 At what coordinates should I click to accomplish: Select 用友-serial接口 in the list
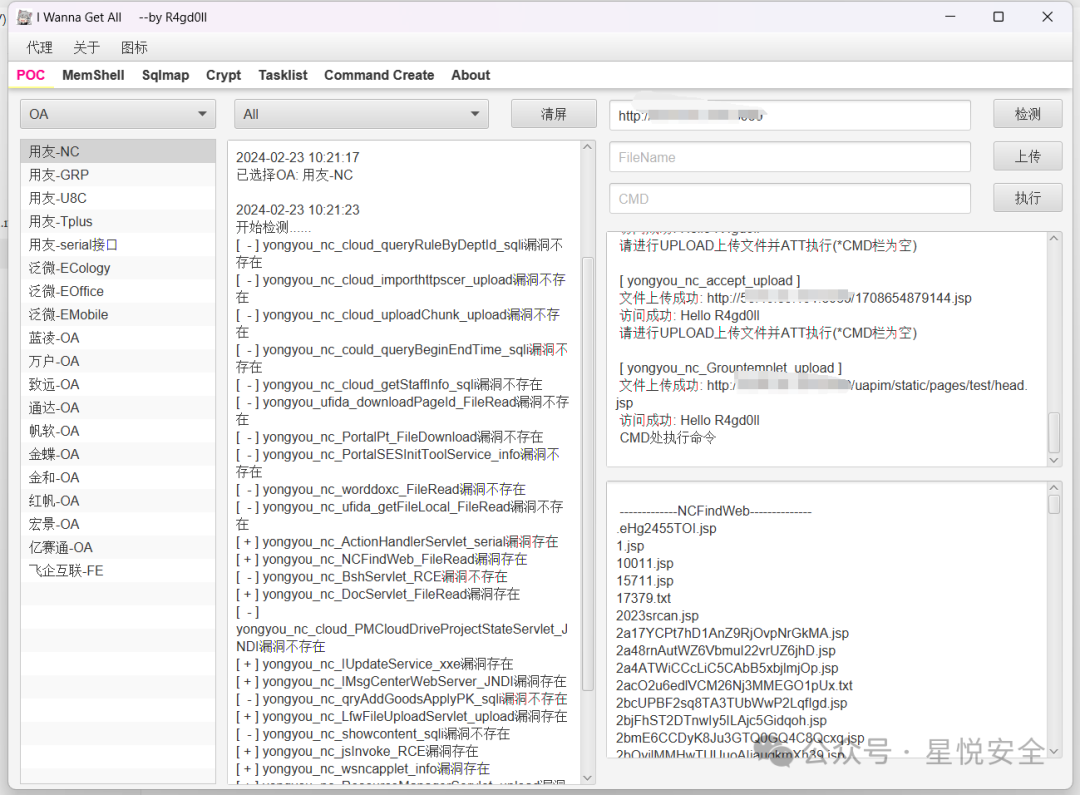click(x=118, y=245)
